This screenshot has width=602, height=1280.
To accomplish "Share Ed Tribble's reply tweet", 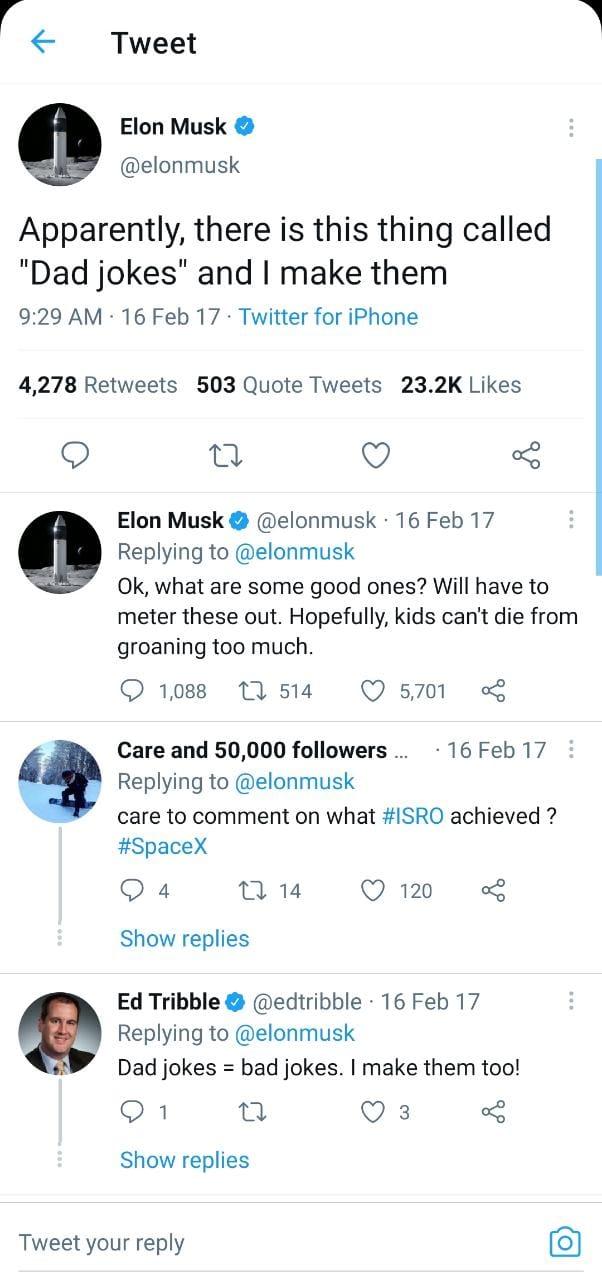I will click(x=494, y=1112).
